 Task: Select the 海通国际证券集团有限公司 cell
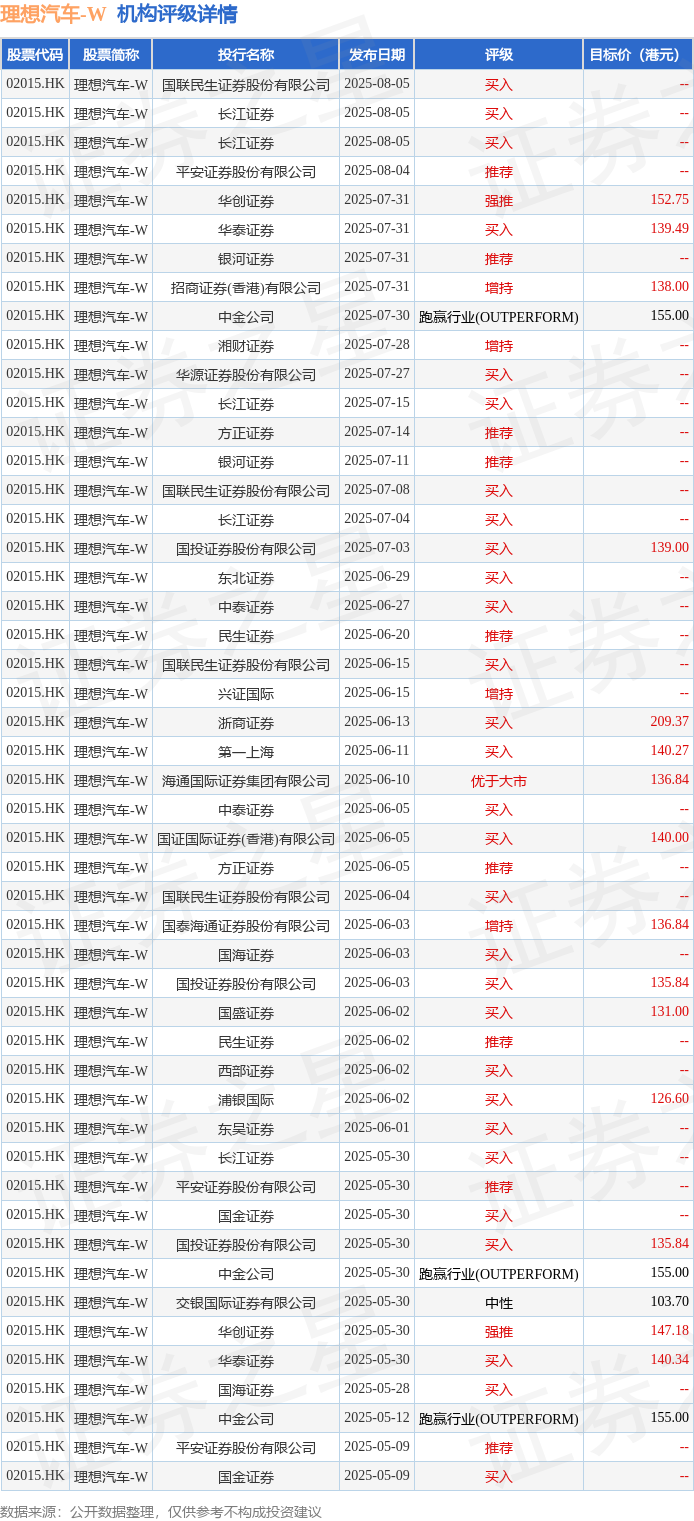pyautogui.click(x=246, y=781)
